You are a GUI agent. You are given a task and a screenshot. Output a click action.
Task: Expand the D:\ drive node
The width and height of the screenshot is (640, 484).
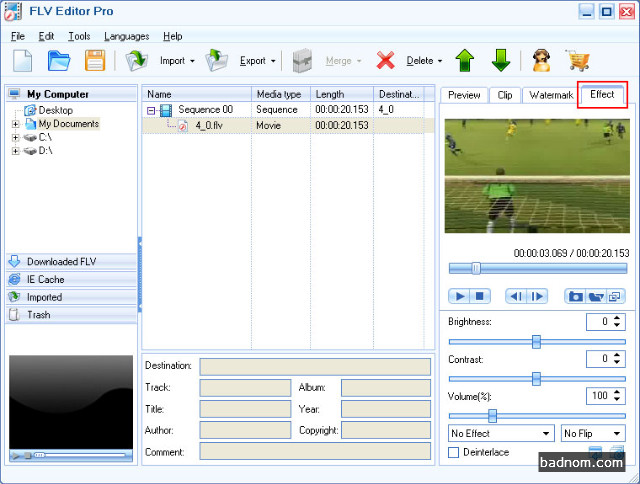coord(16,151)
